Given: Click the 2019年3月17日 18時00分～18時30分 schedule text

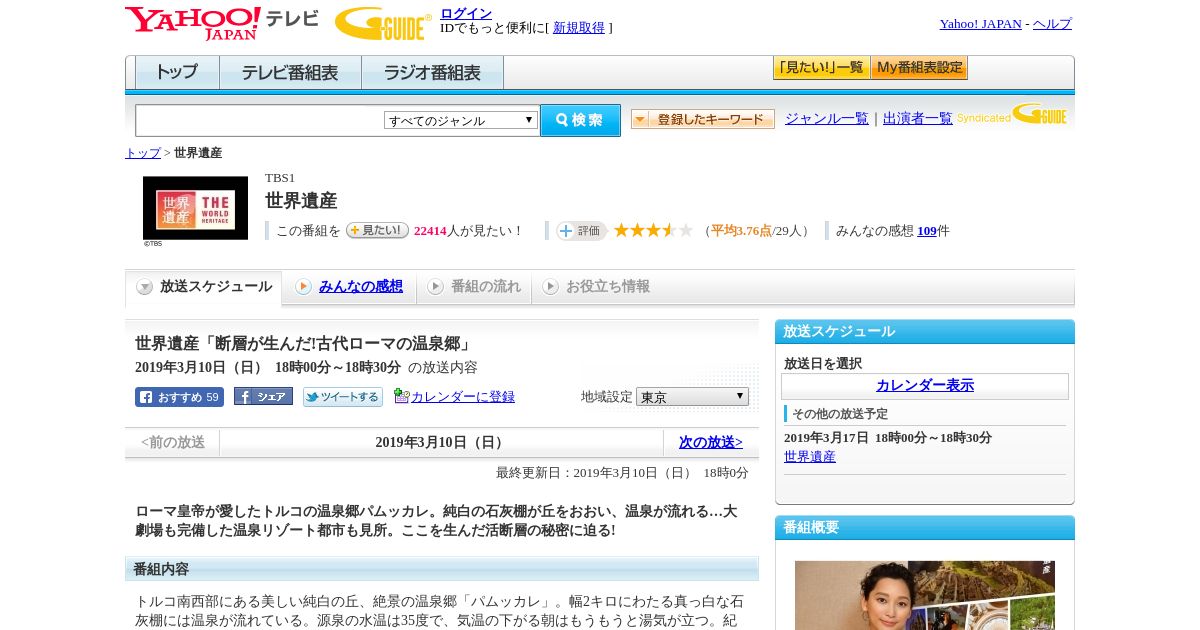Looking at the screenshot, I should pyautogui.click(x=888, y=438).
